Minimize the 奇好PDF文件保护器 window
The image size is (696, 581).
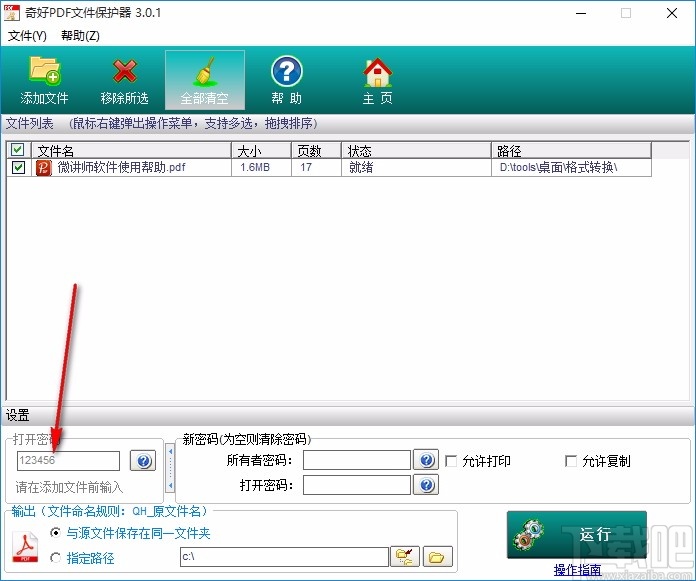(581, 13)
